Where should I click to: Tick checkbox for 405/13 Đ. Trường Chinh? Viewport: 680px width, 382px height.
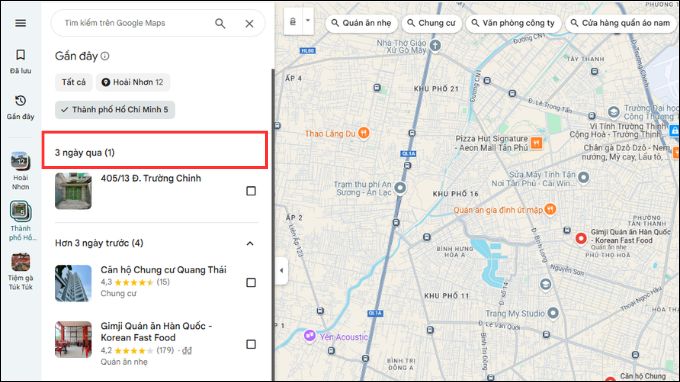[251, 191]
